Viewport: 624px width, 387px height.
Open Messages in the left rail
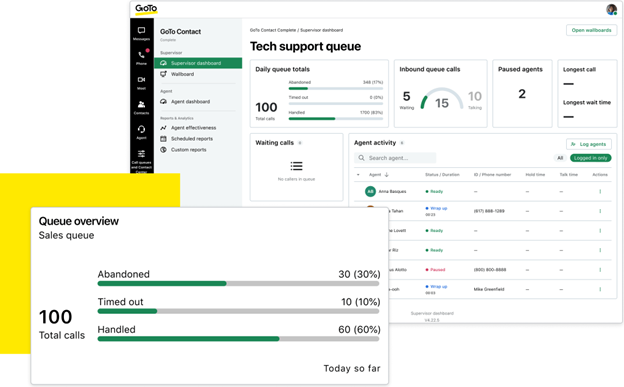click(x=141, y=33)
